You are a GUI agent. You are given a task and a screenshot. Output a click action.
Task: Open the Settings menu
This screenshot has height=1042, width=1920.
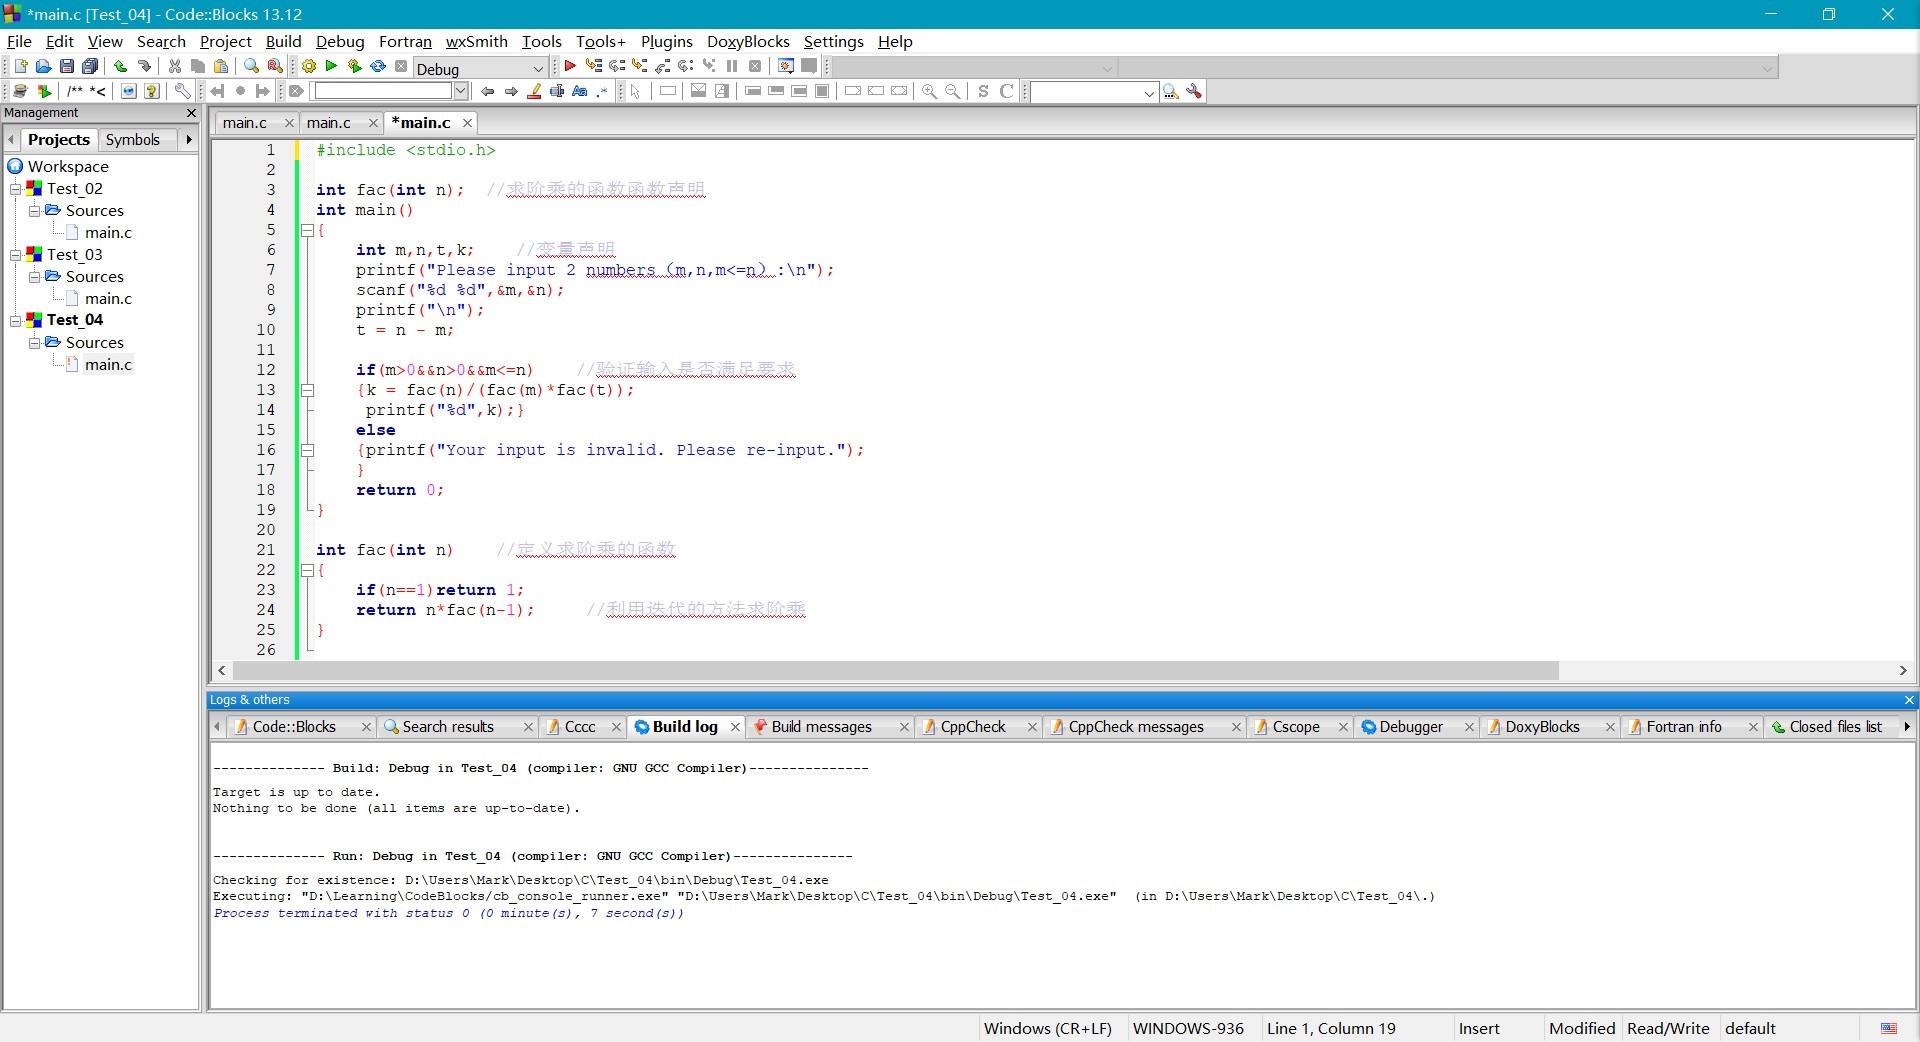pyautogui.click(x=833, y=41)
